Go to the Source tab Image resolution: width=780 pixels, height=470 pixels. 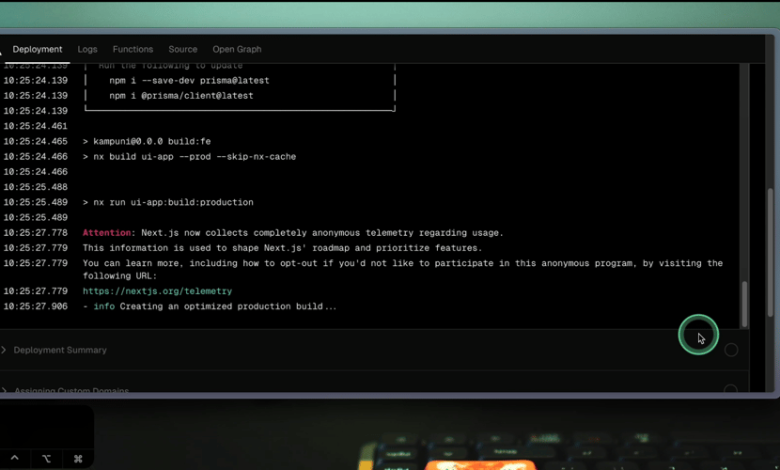click(x=182, y=49)
